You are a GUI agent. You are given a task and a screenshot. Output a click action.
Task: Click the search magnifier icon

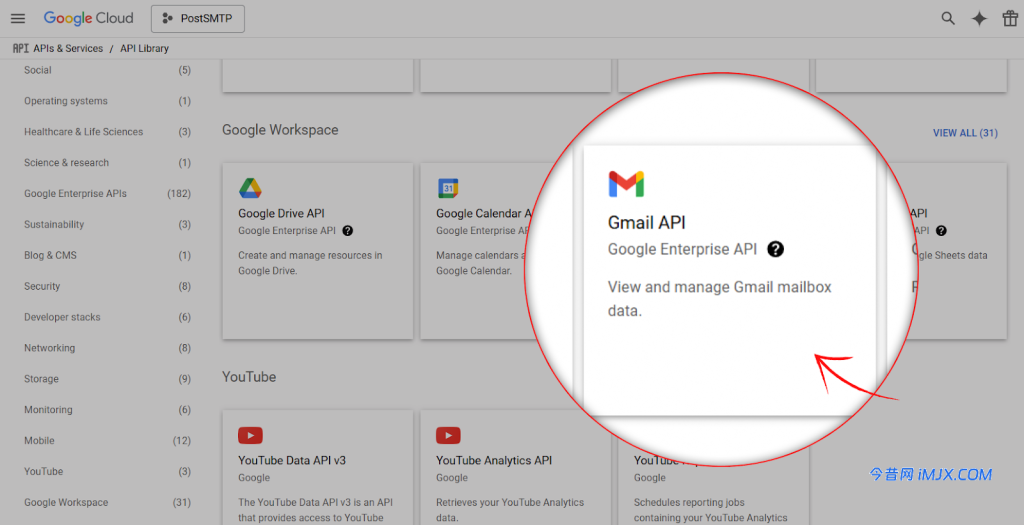tap(948, 18)
